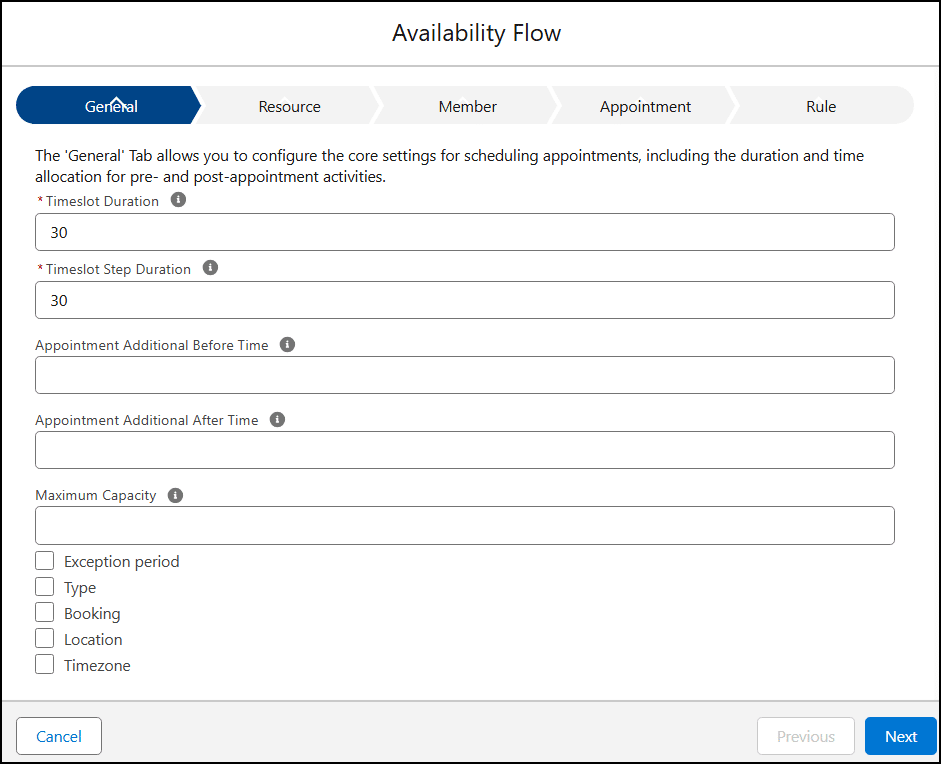Click the Maximum Capacity info icon
The image size is (941, 764).
point(176,495)
